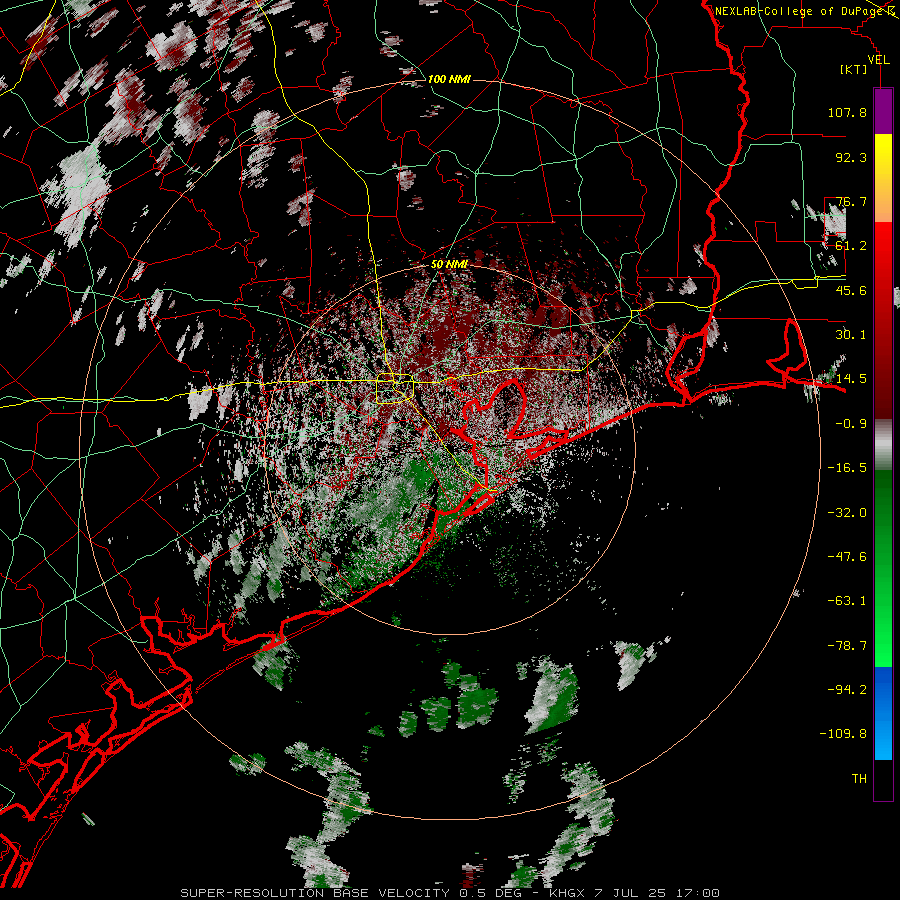The image size is (900, 900).
Task: Click the yellow-orange segment of the velocity scale
Action: point(883,178)
